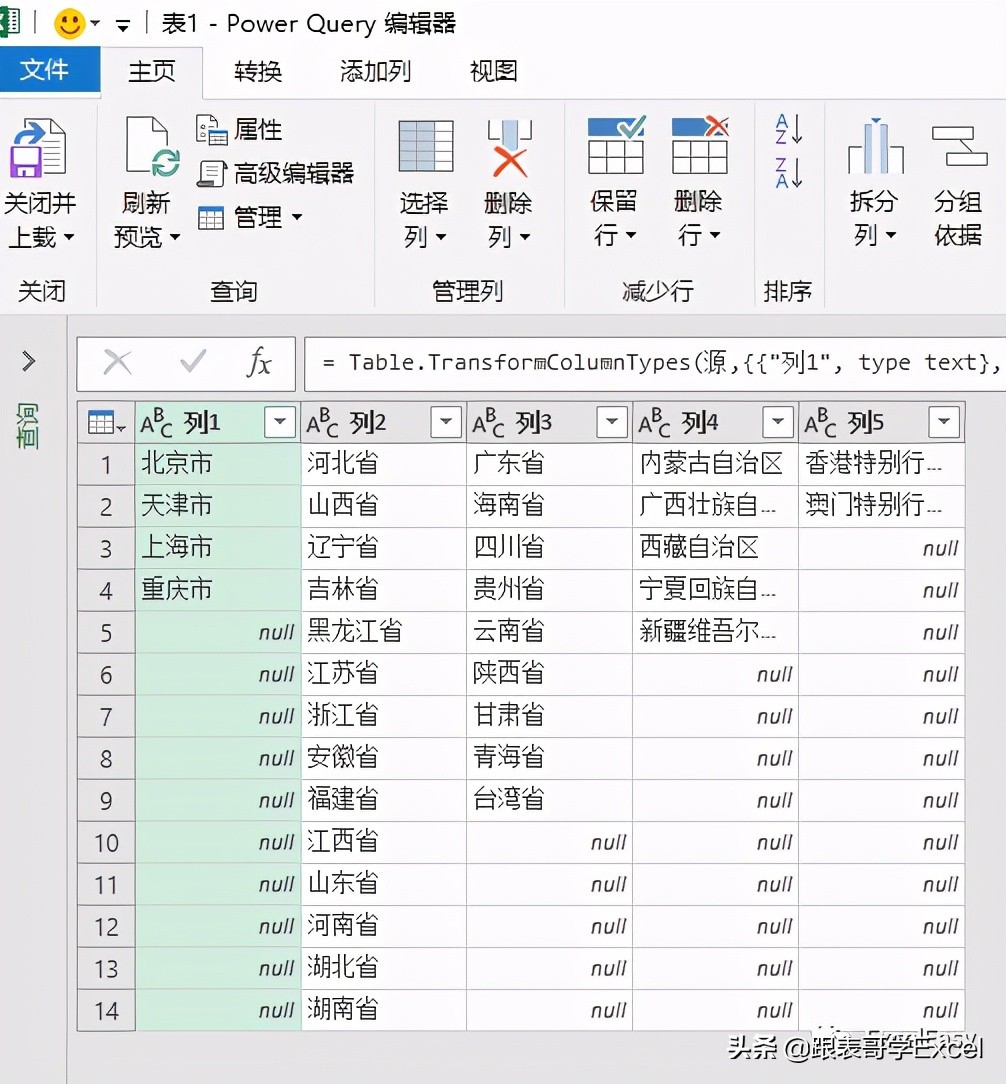This screenshot has width=1006, height=1084.
Task: Open Properties (属性) in the Query group
Action: click(x=239, y=129)
